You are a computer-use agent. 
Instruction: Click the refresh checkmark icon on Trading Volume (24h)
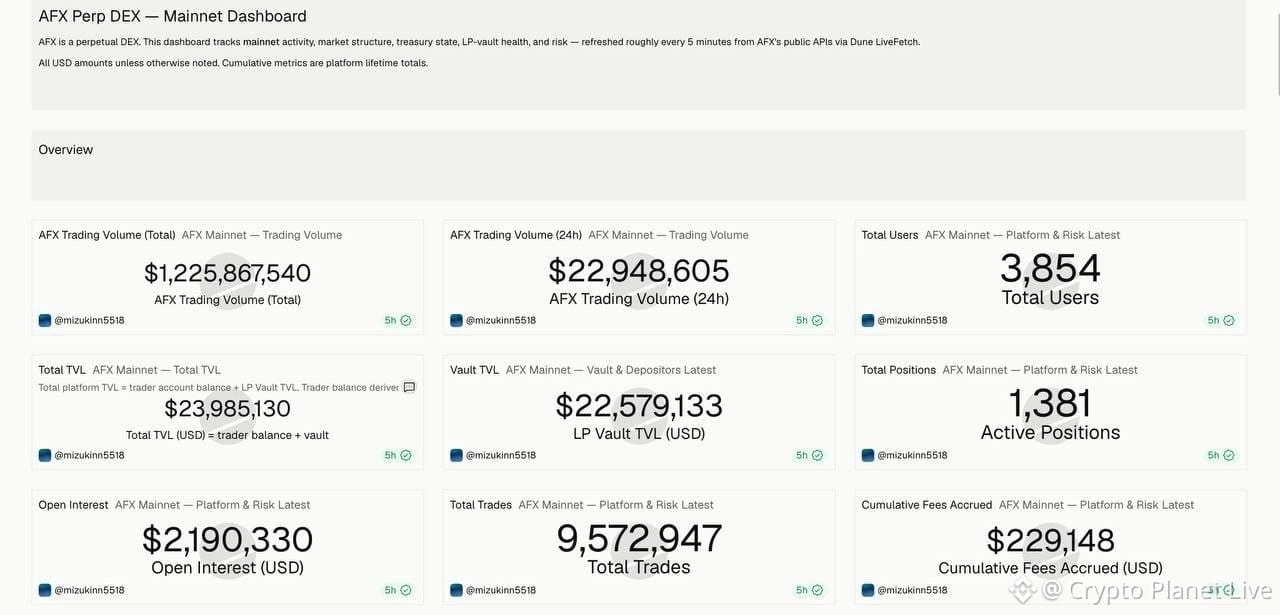point(817,321)
